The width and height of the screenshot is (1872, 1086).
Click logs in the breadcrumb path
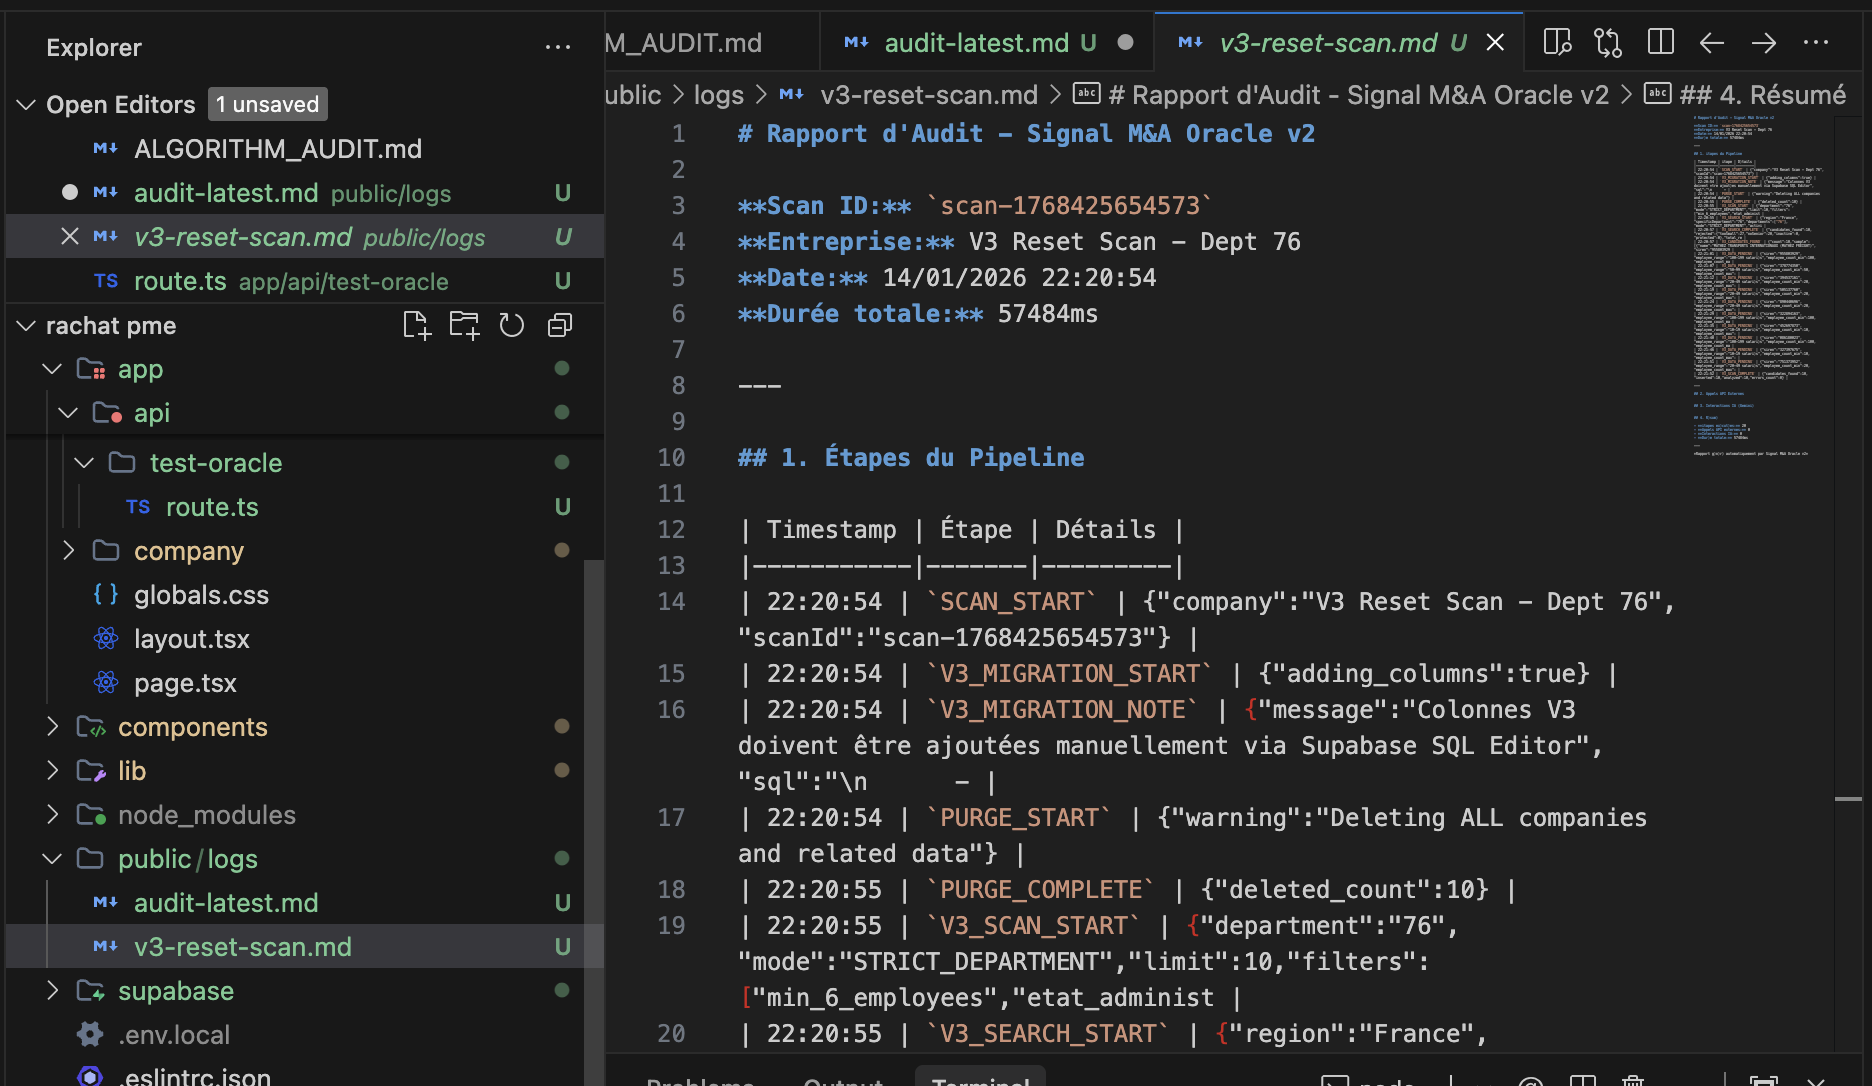pyautogui.click(x=718, y=94)
